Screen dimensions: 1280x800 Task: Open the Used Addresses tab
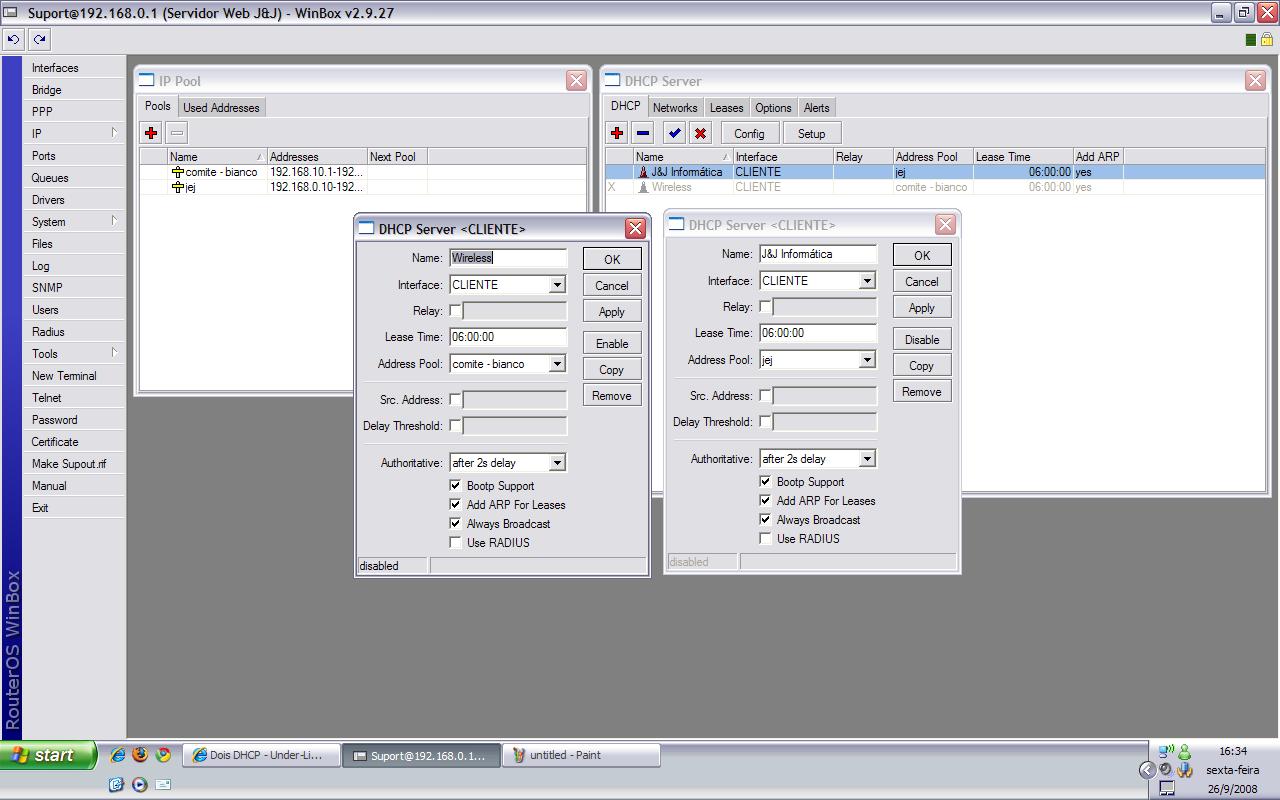(x=221, y=108)
